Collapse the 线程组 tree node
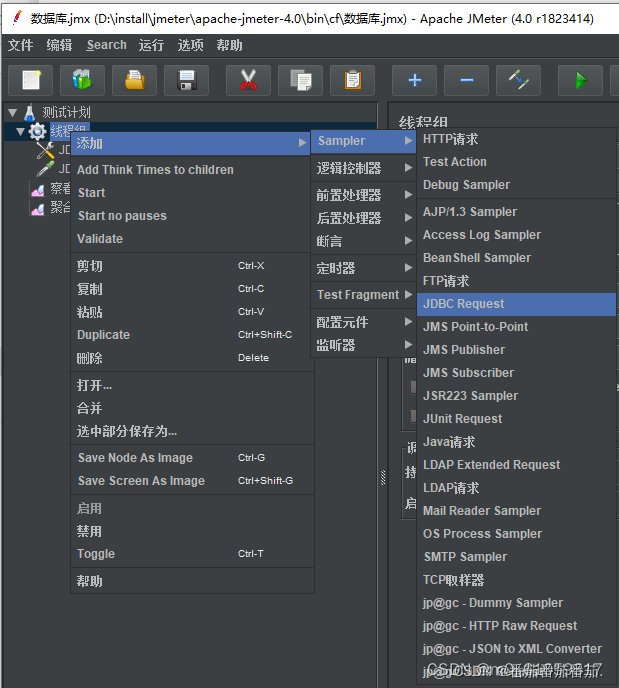 20,131
